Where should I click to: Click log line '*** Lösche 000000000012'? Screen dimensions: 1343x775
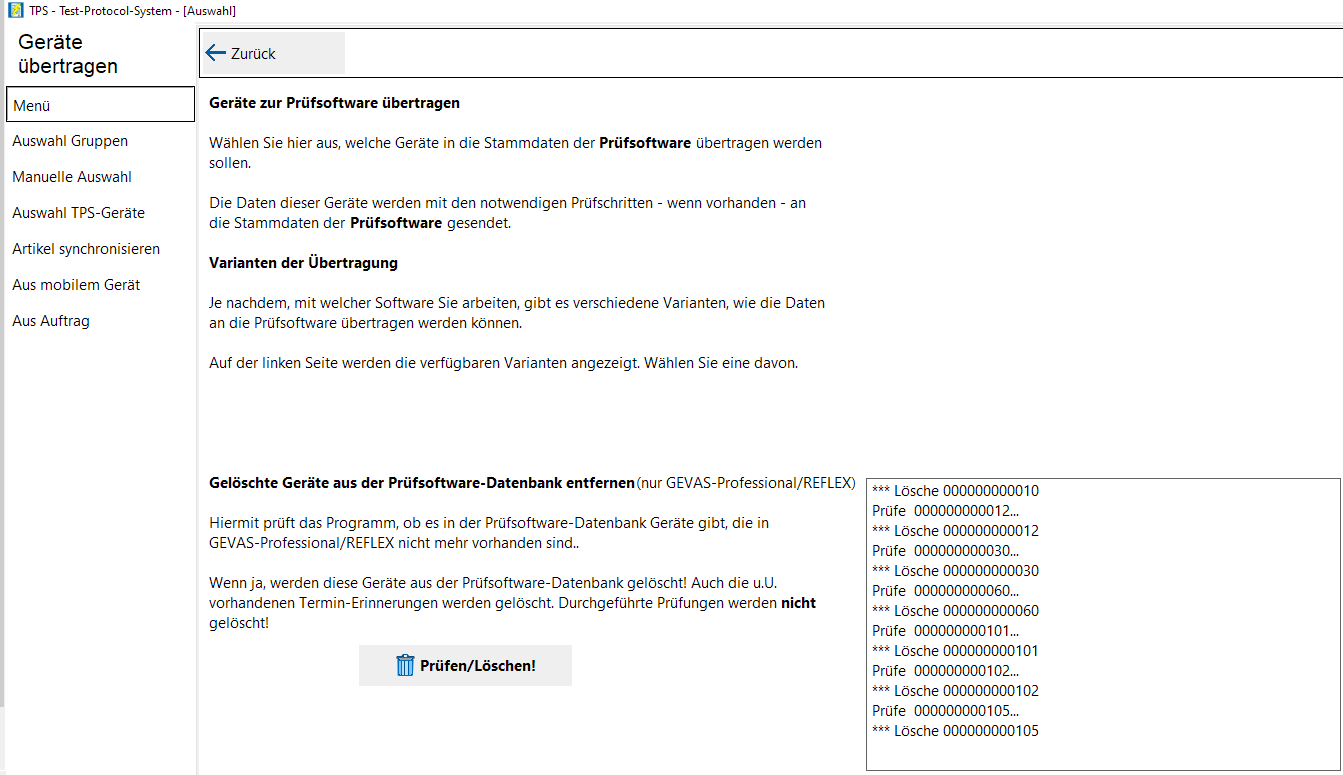(x=955, y=531)
